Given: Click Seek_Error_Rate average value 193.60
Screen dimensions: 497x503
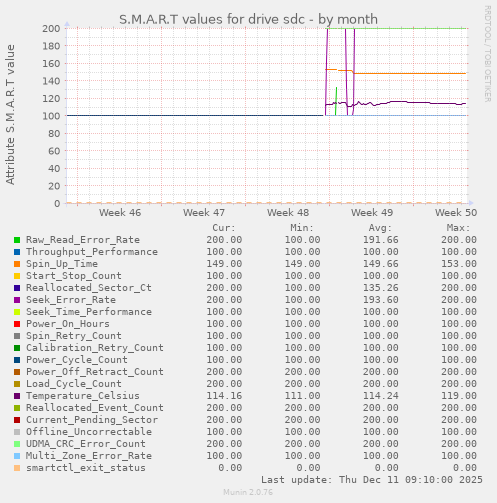Looking at the screenshot, I should click(x=381, y=300).
